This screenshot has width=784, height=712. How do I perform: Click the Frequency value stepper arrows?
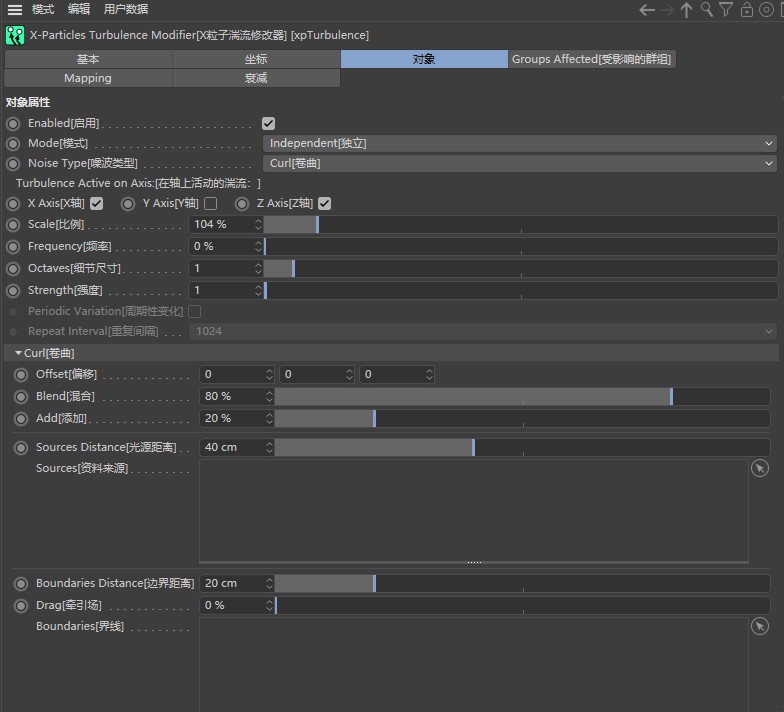click(258, 246)
